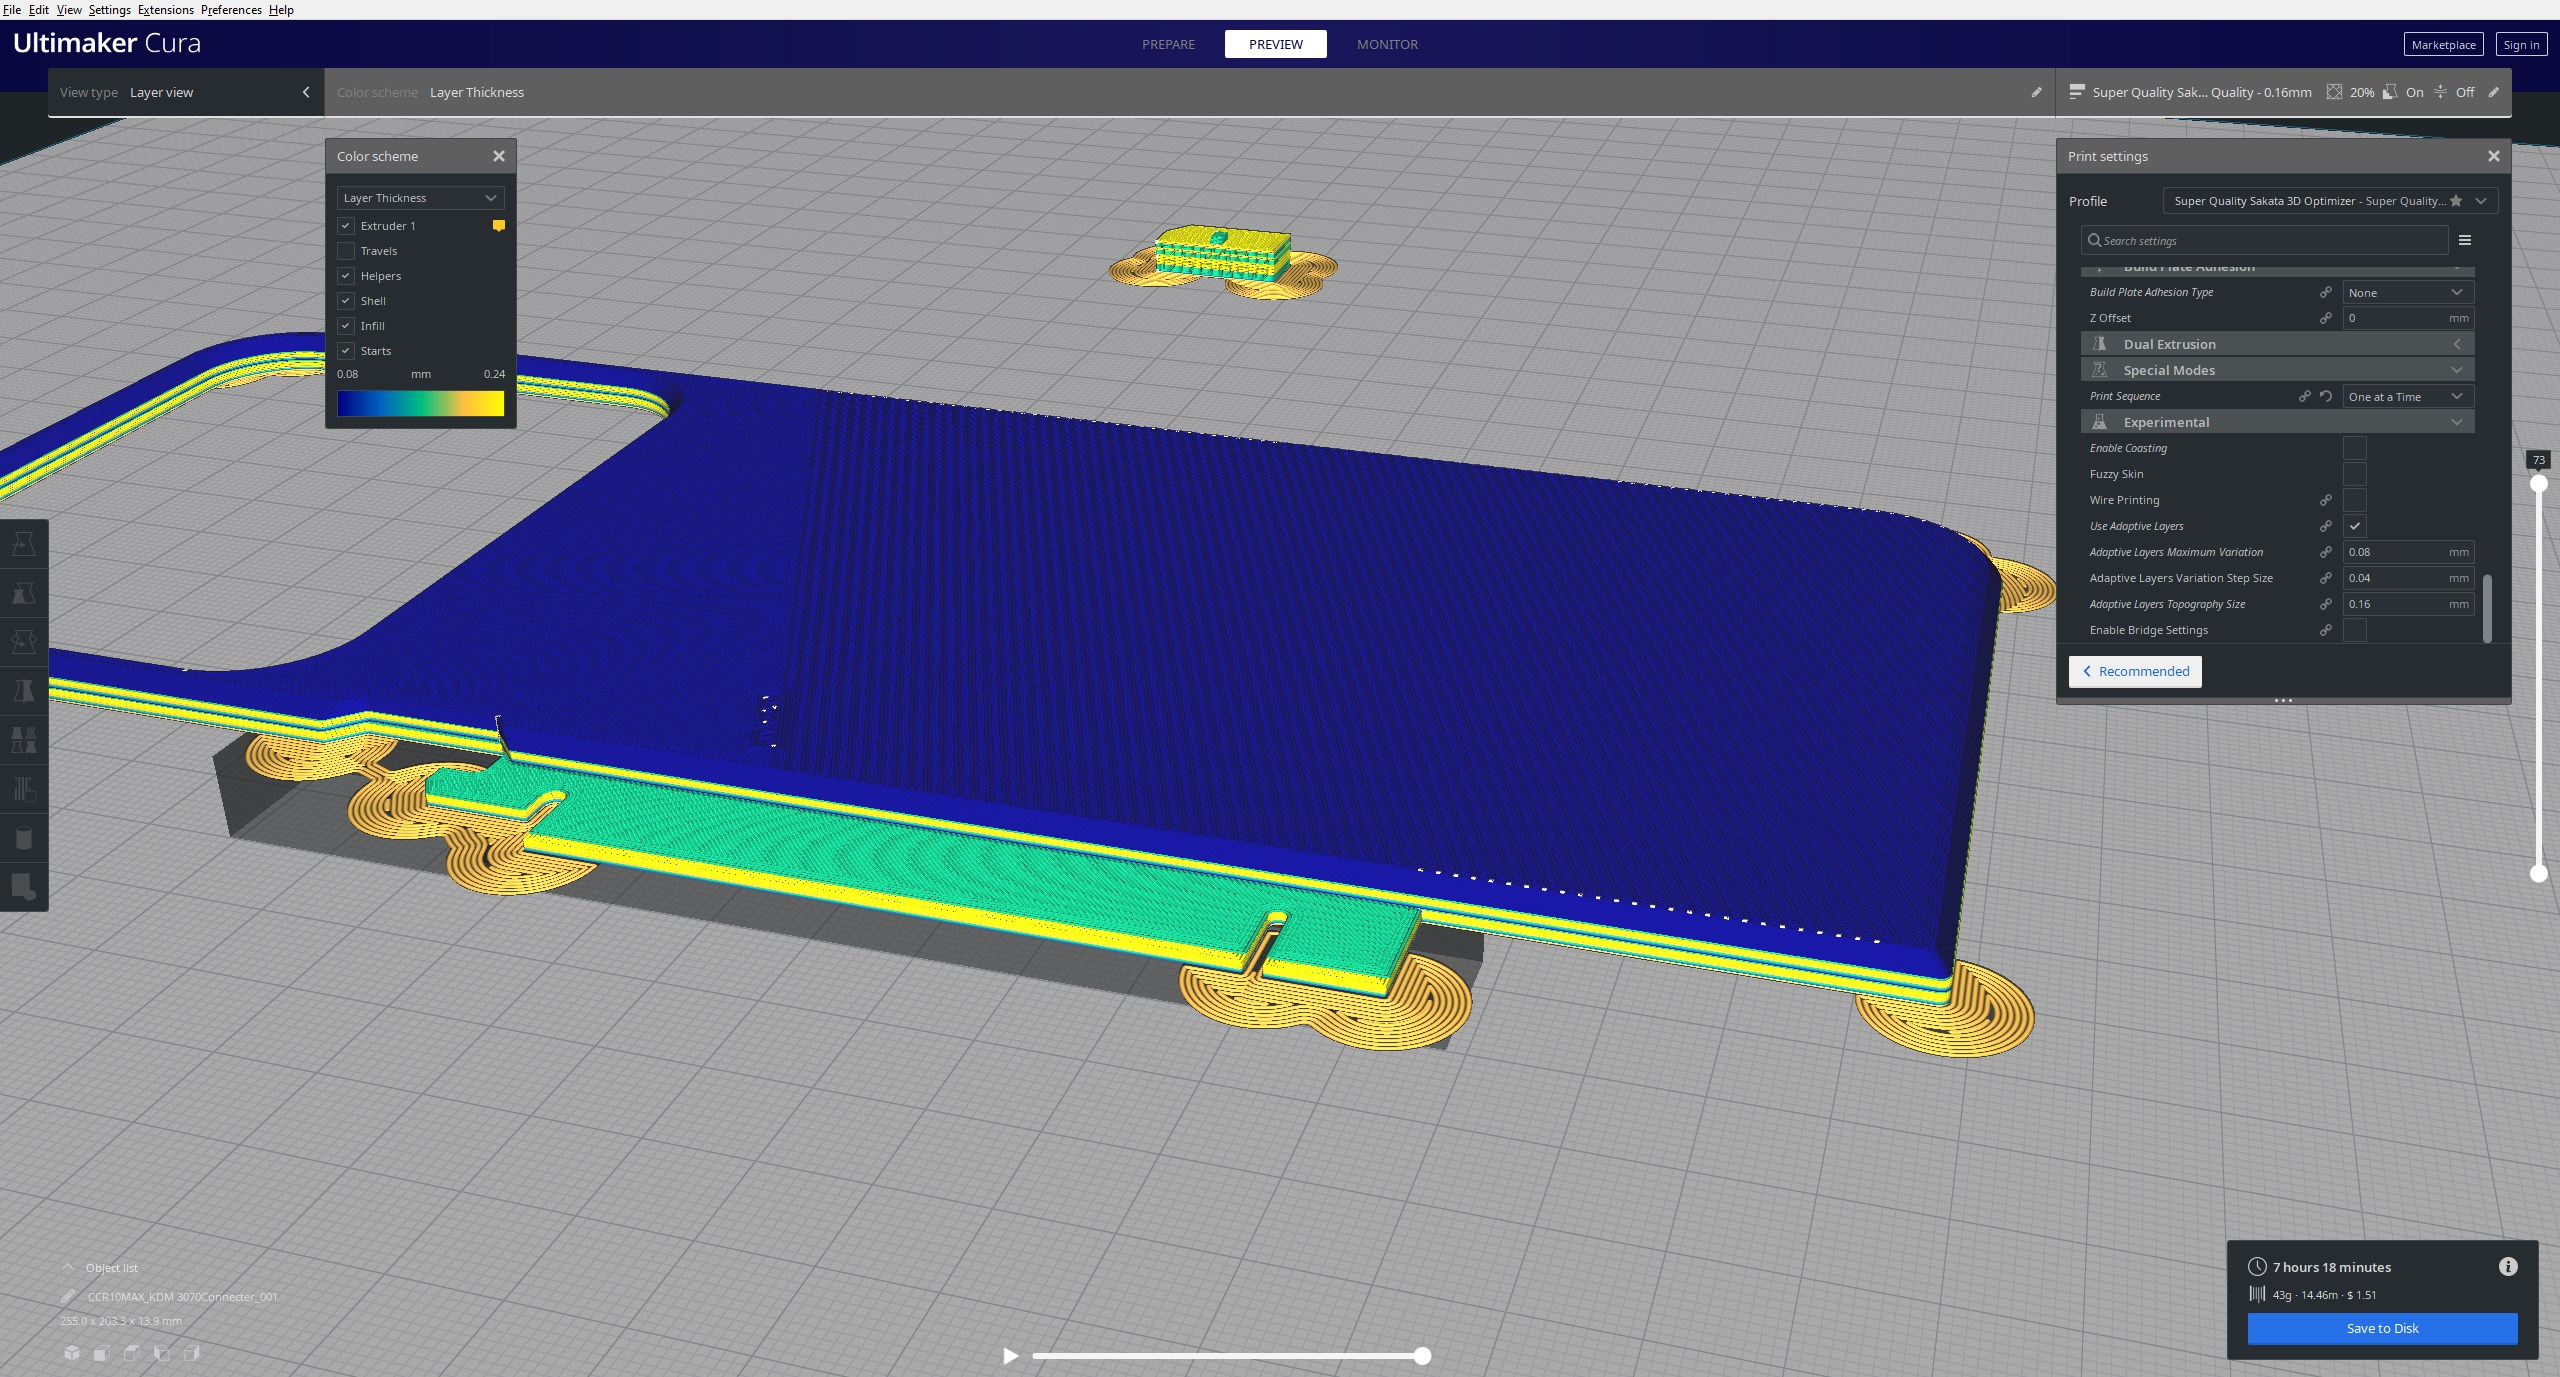The height and width of the screenshot is (1377, 2560).
Task: Click link icon next to Z Offset
Action: (x=2326, y=318)
